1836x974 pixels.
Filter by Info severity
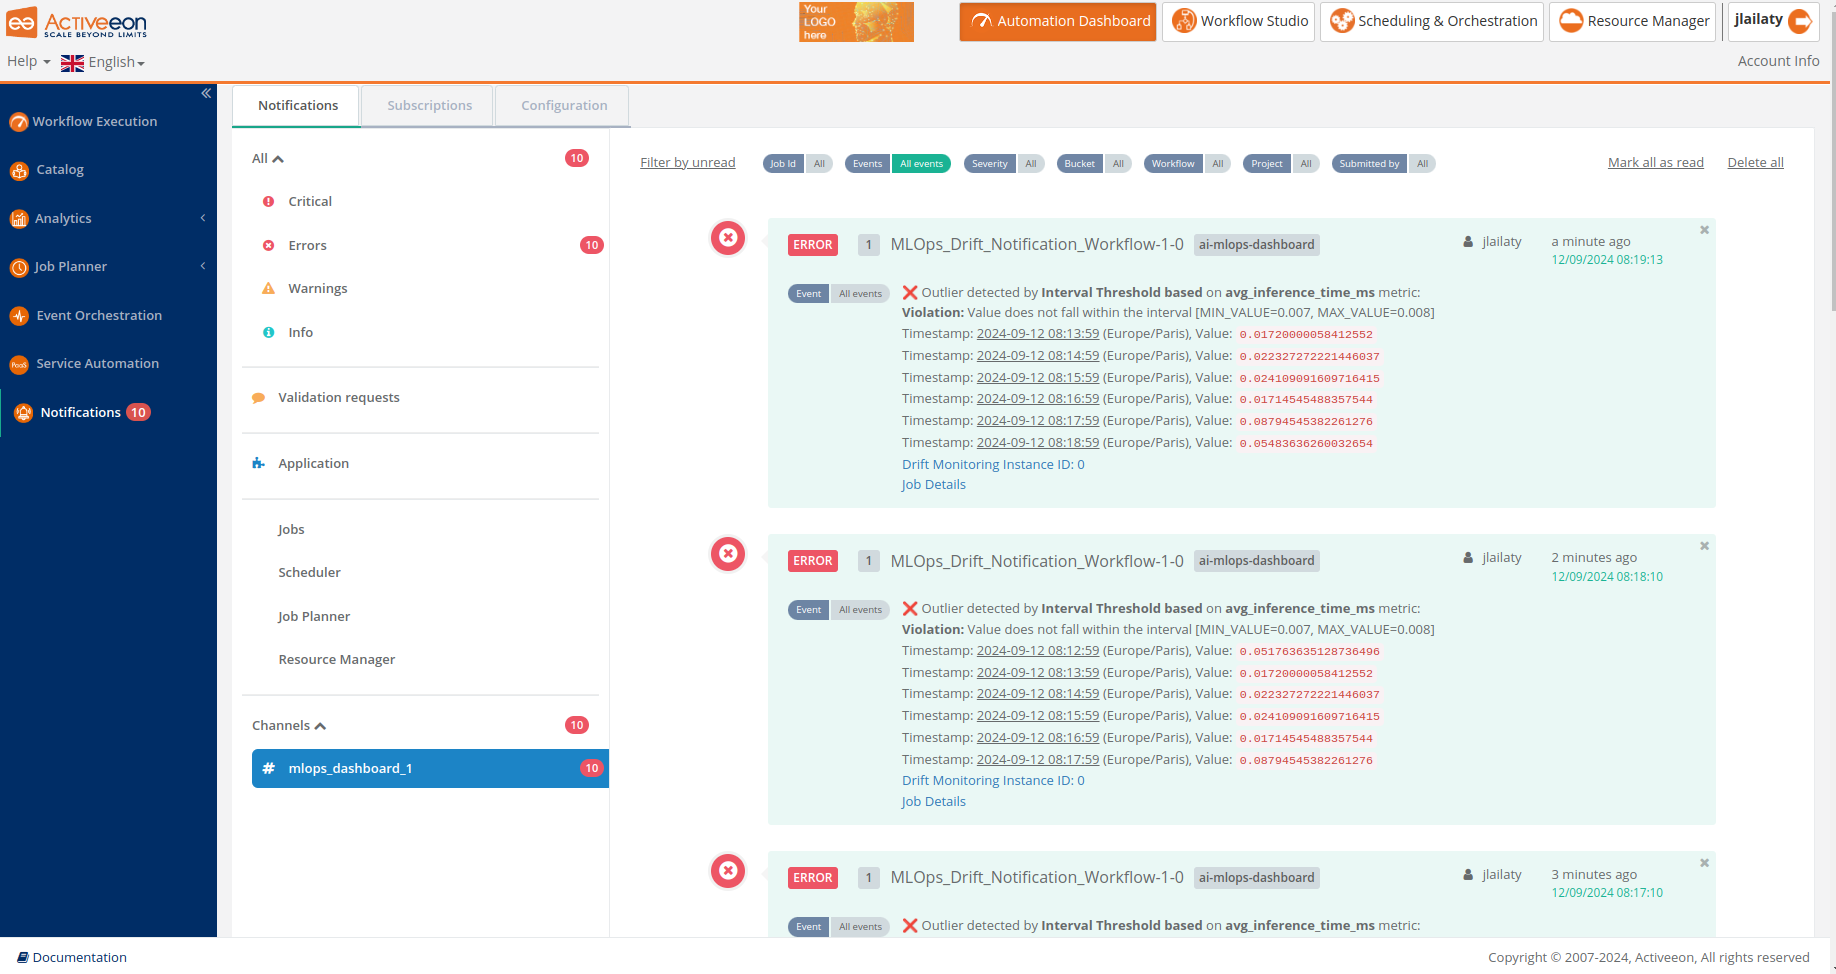(x=300, y=333)
